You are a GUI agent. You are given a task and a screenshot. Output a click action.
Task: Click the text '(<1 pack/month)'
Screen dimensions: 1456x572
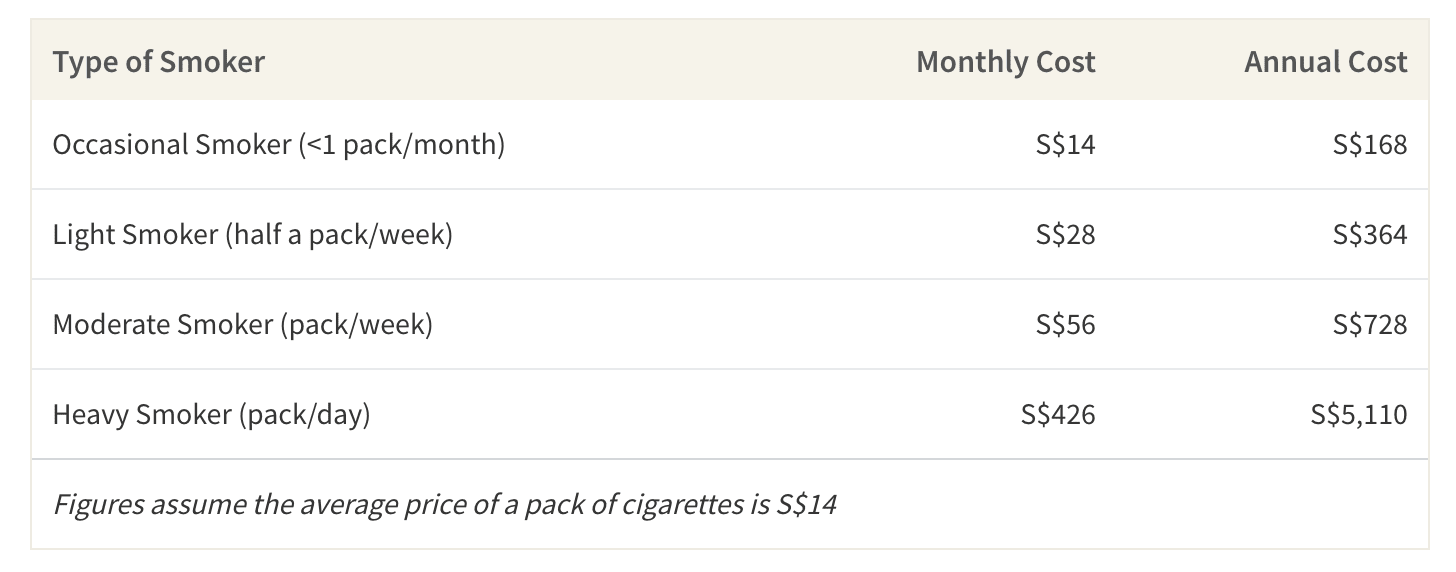[x=402, y=145]
